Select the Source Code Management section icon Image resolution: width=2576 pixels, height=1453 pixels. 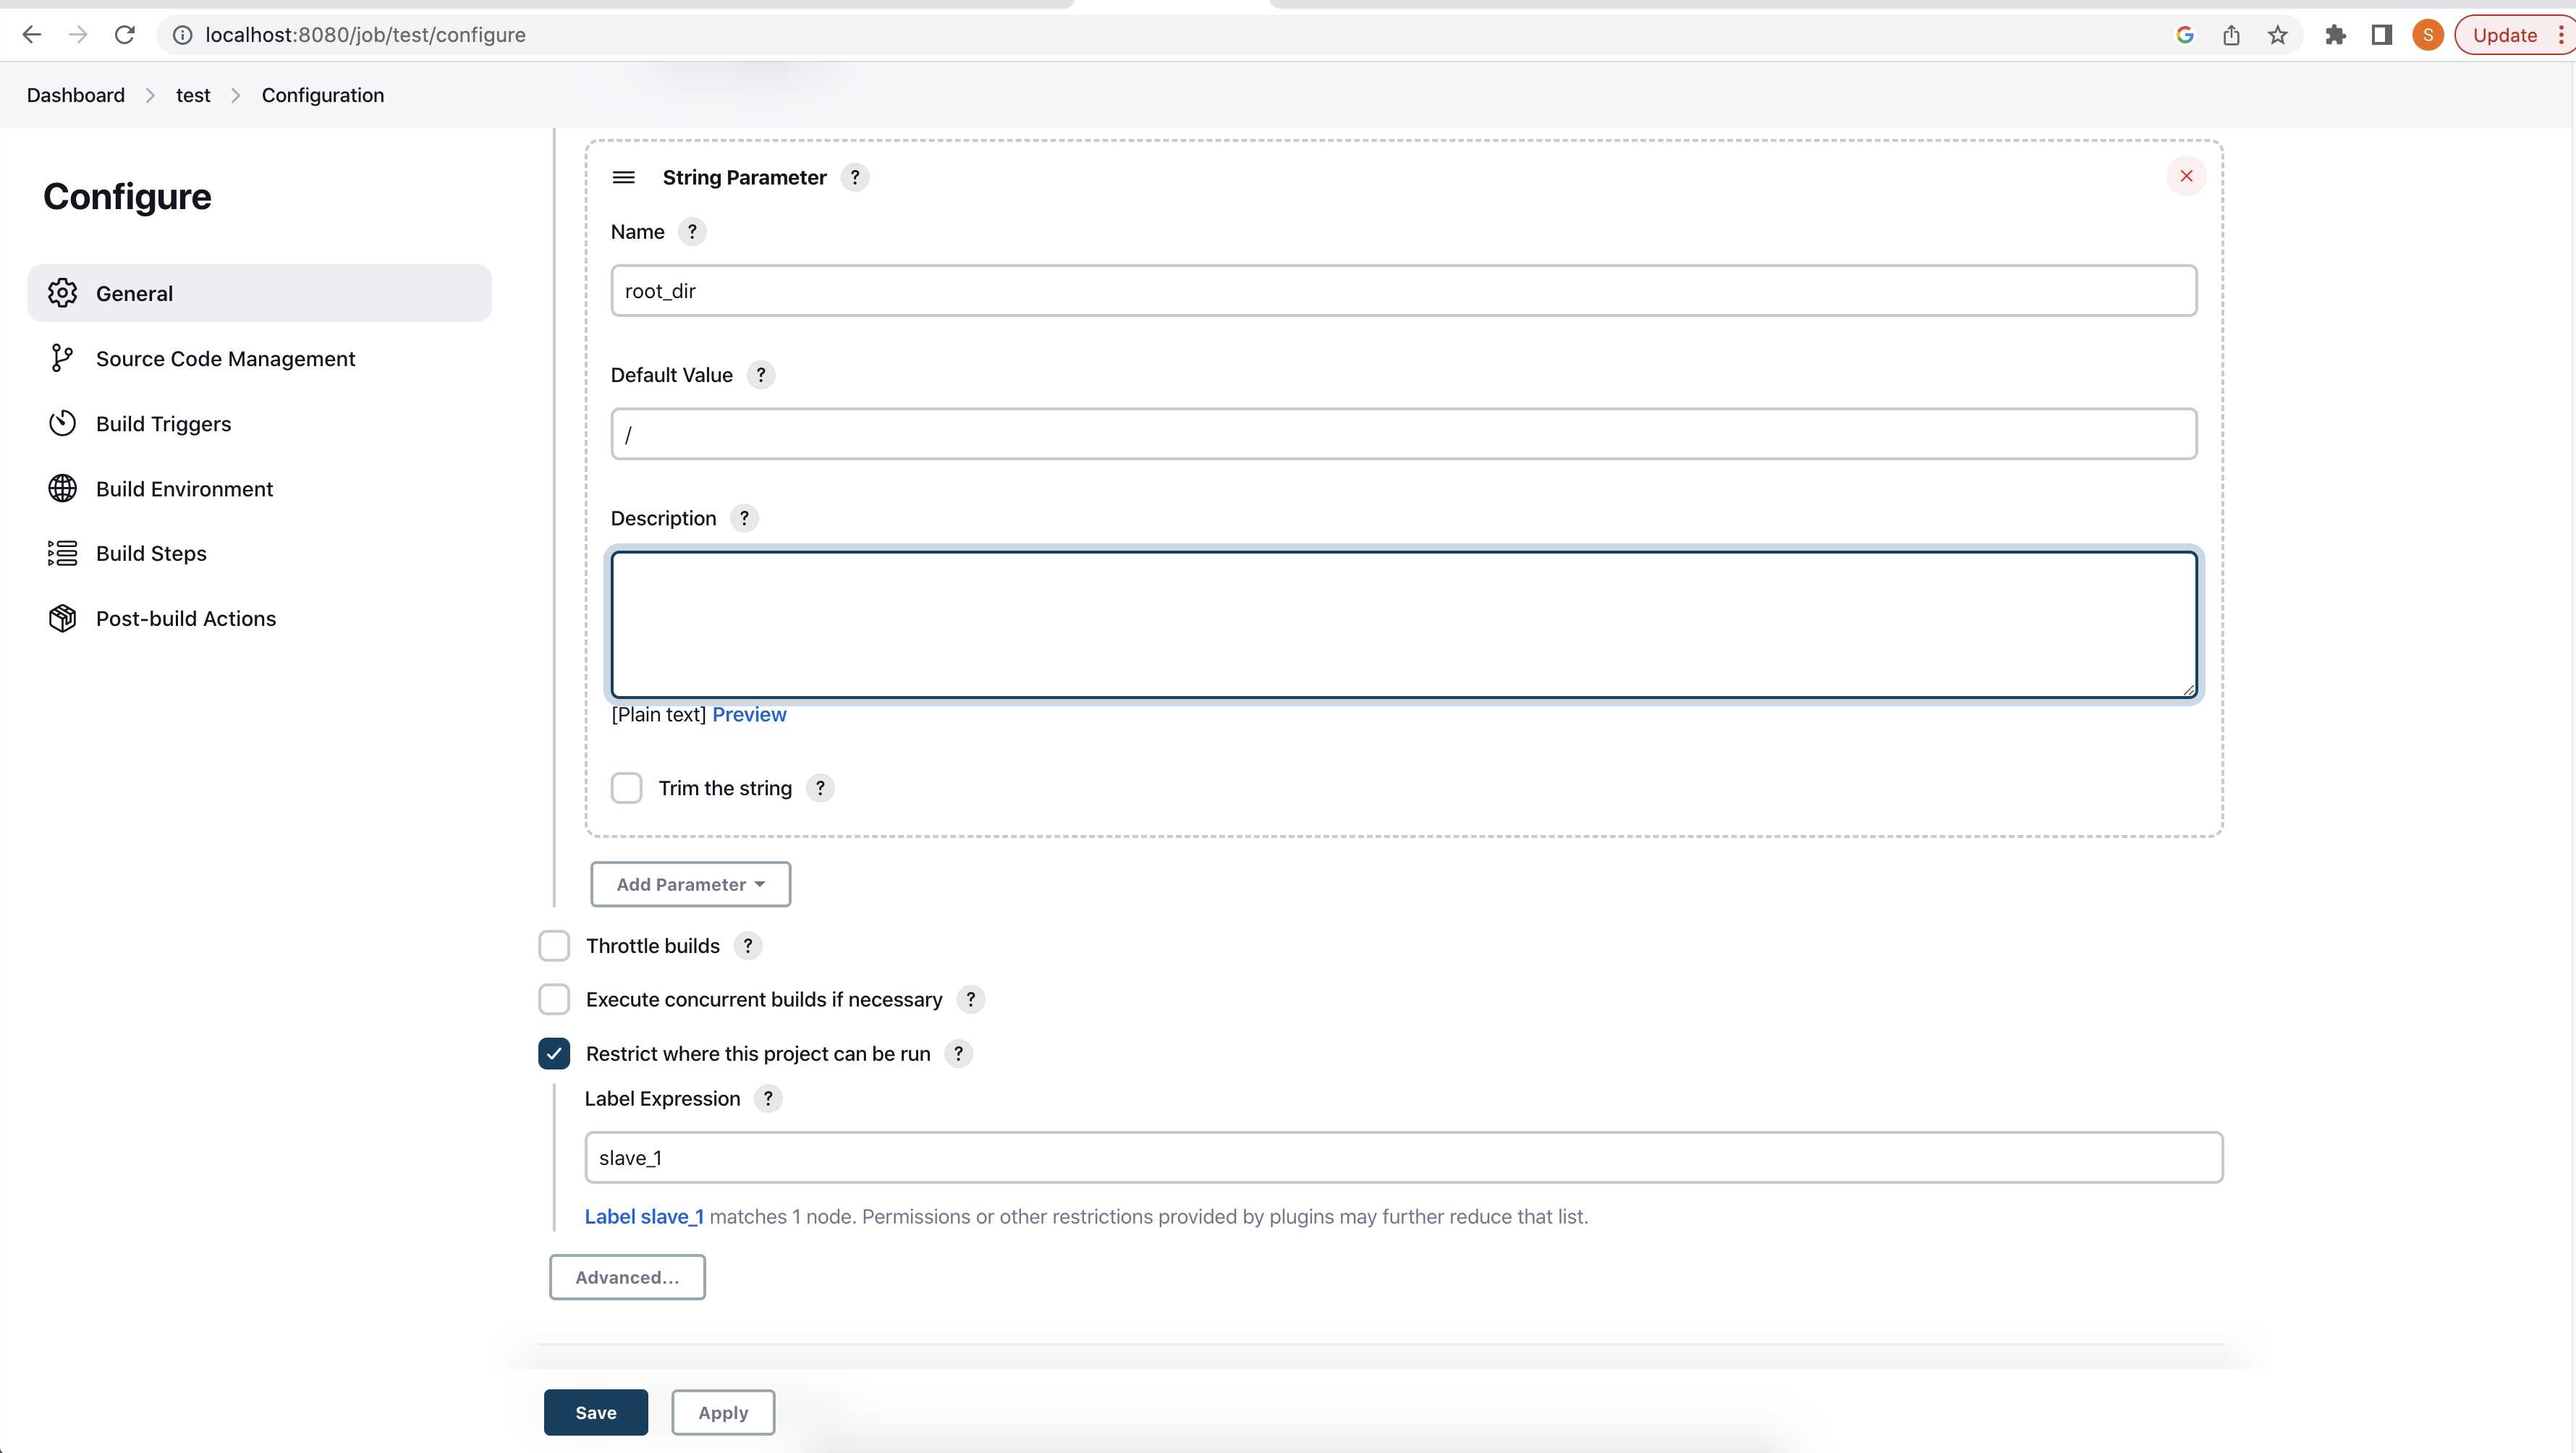tap(62, 358)
